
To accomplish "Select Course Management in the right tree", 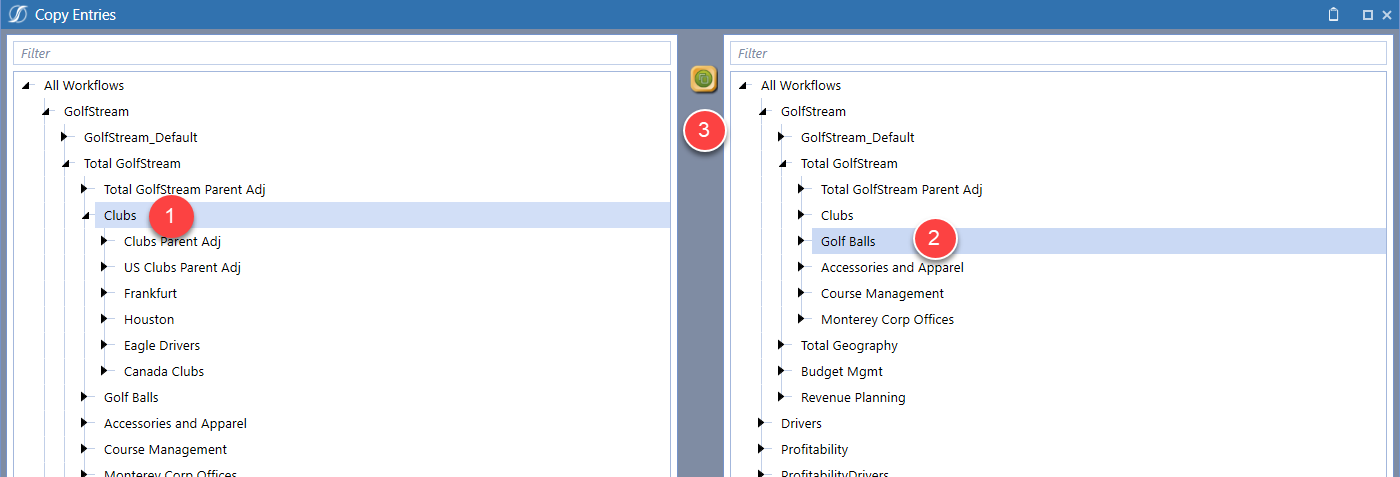I will coord(882,293).
